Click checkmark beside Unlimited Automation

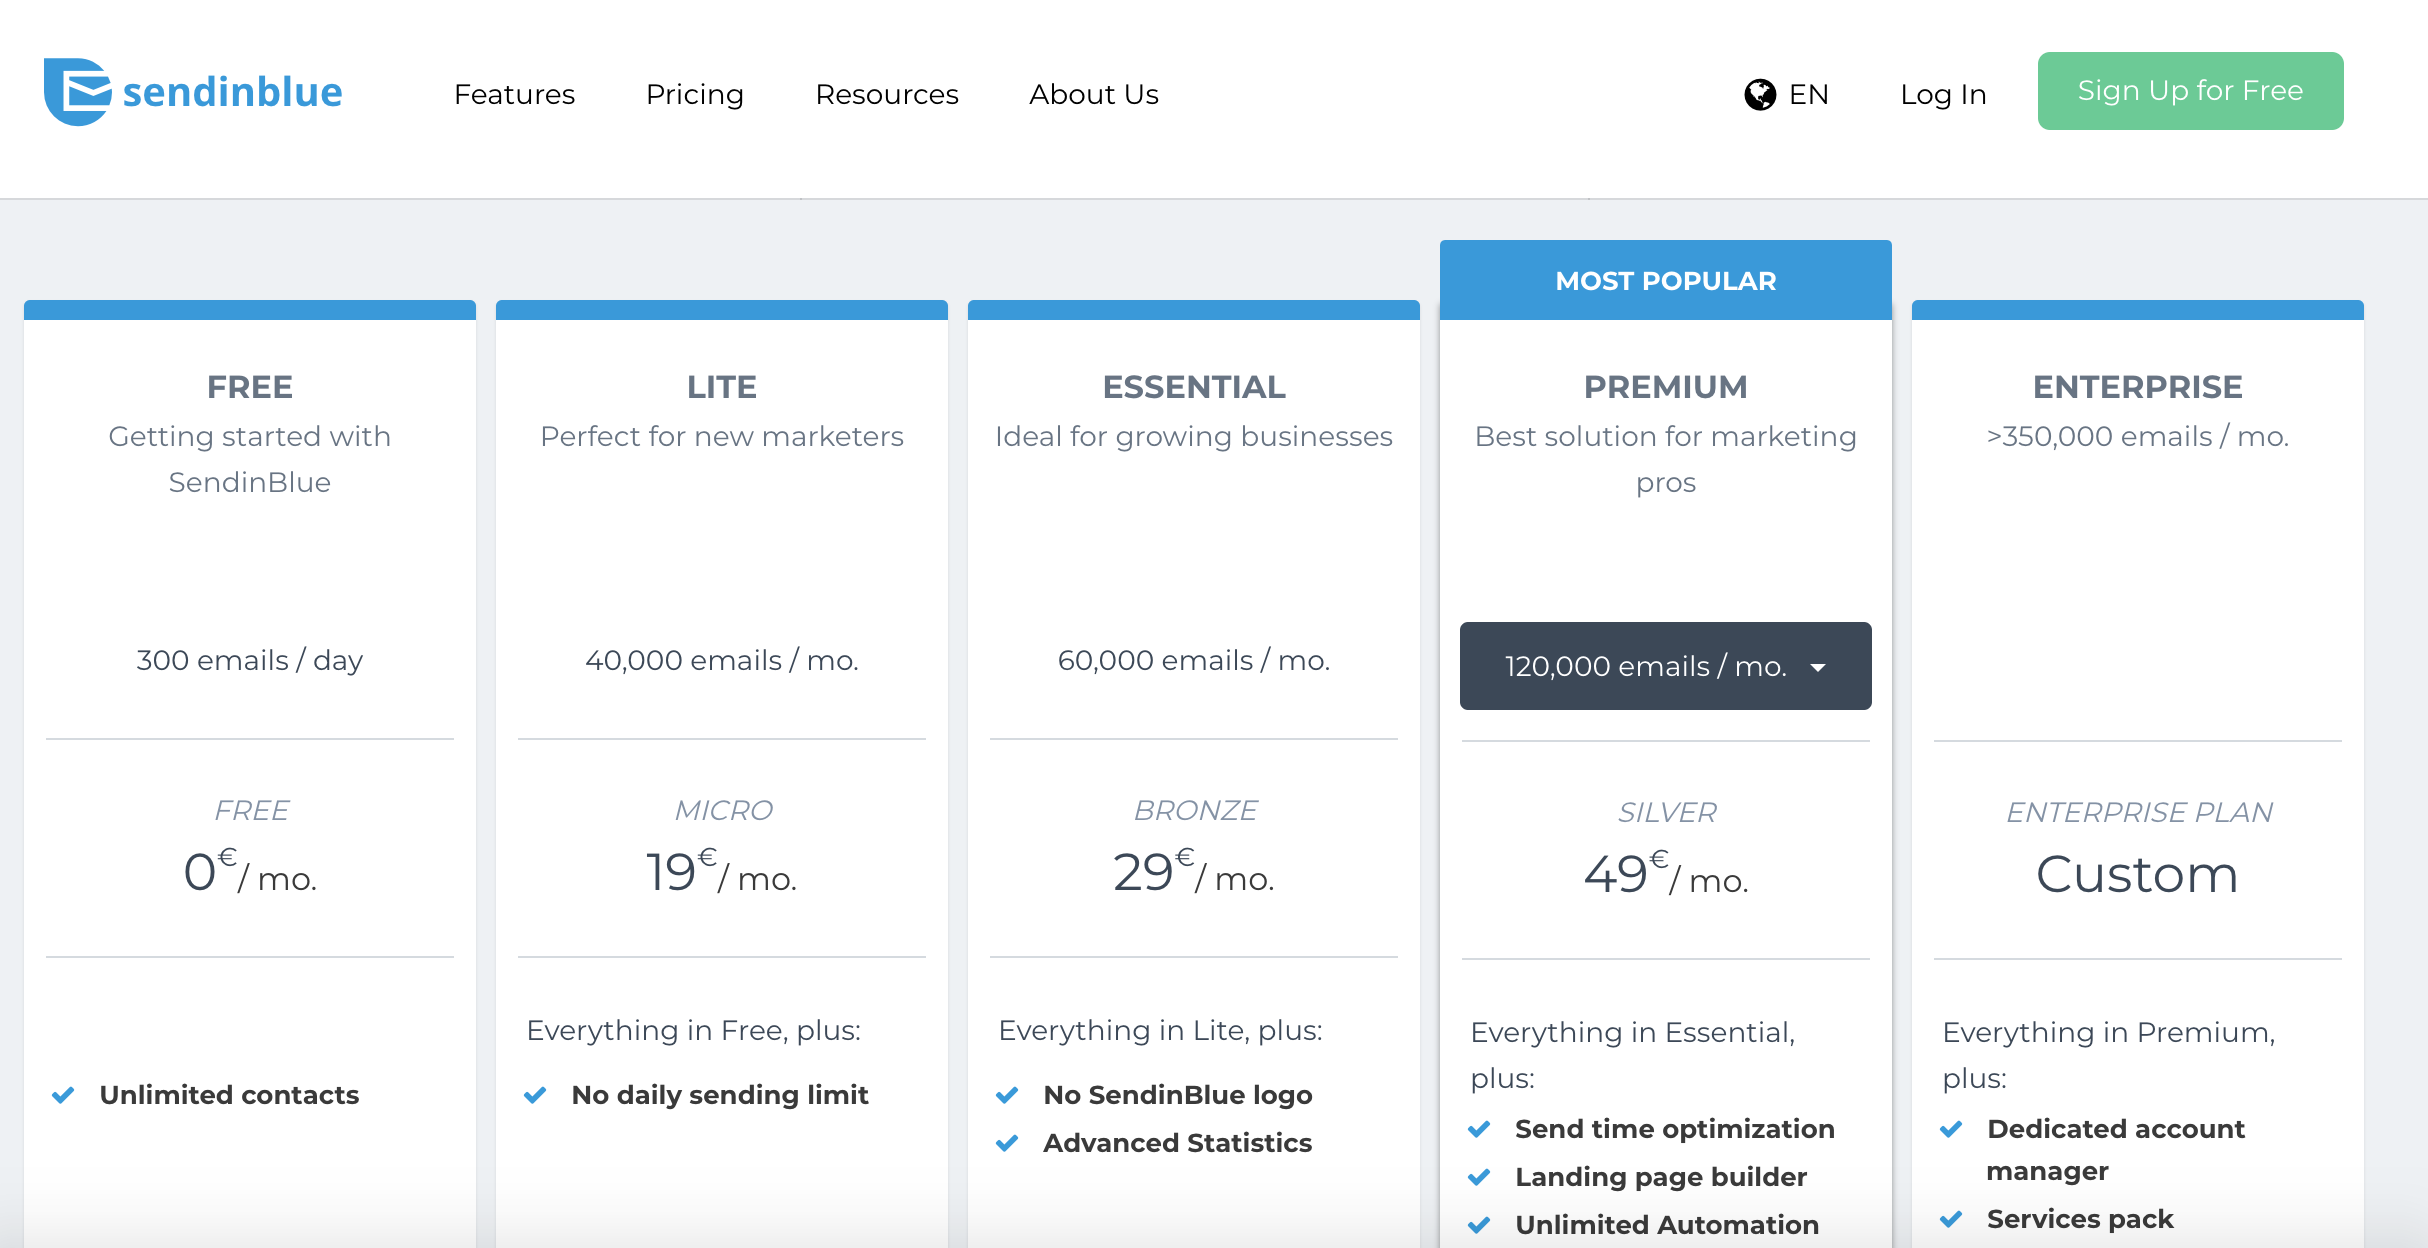[x=1479, y=1225]
